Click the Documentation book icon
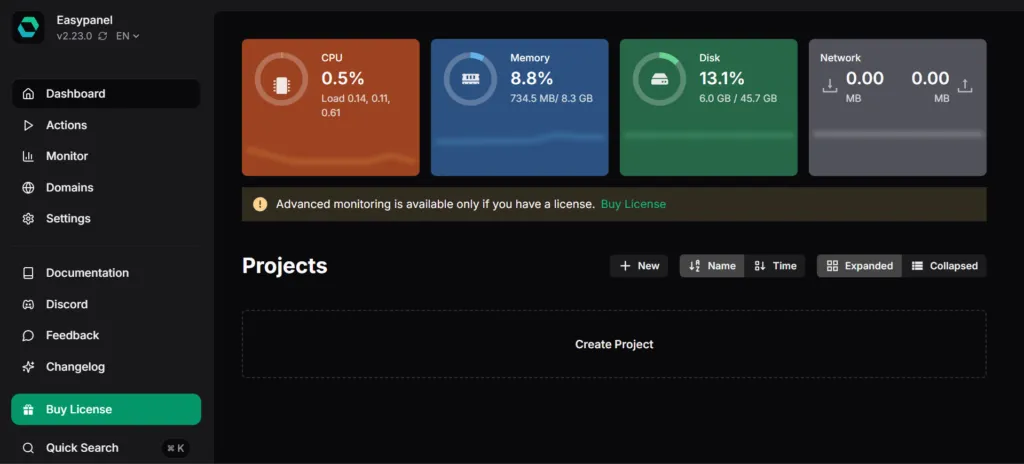The image size is (1024, 464). 28,273
